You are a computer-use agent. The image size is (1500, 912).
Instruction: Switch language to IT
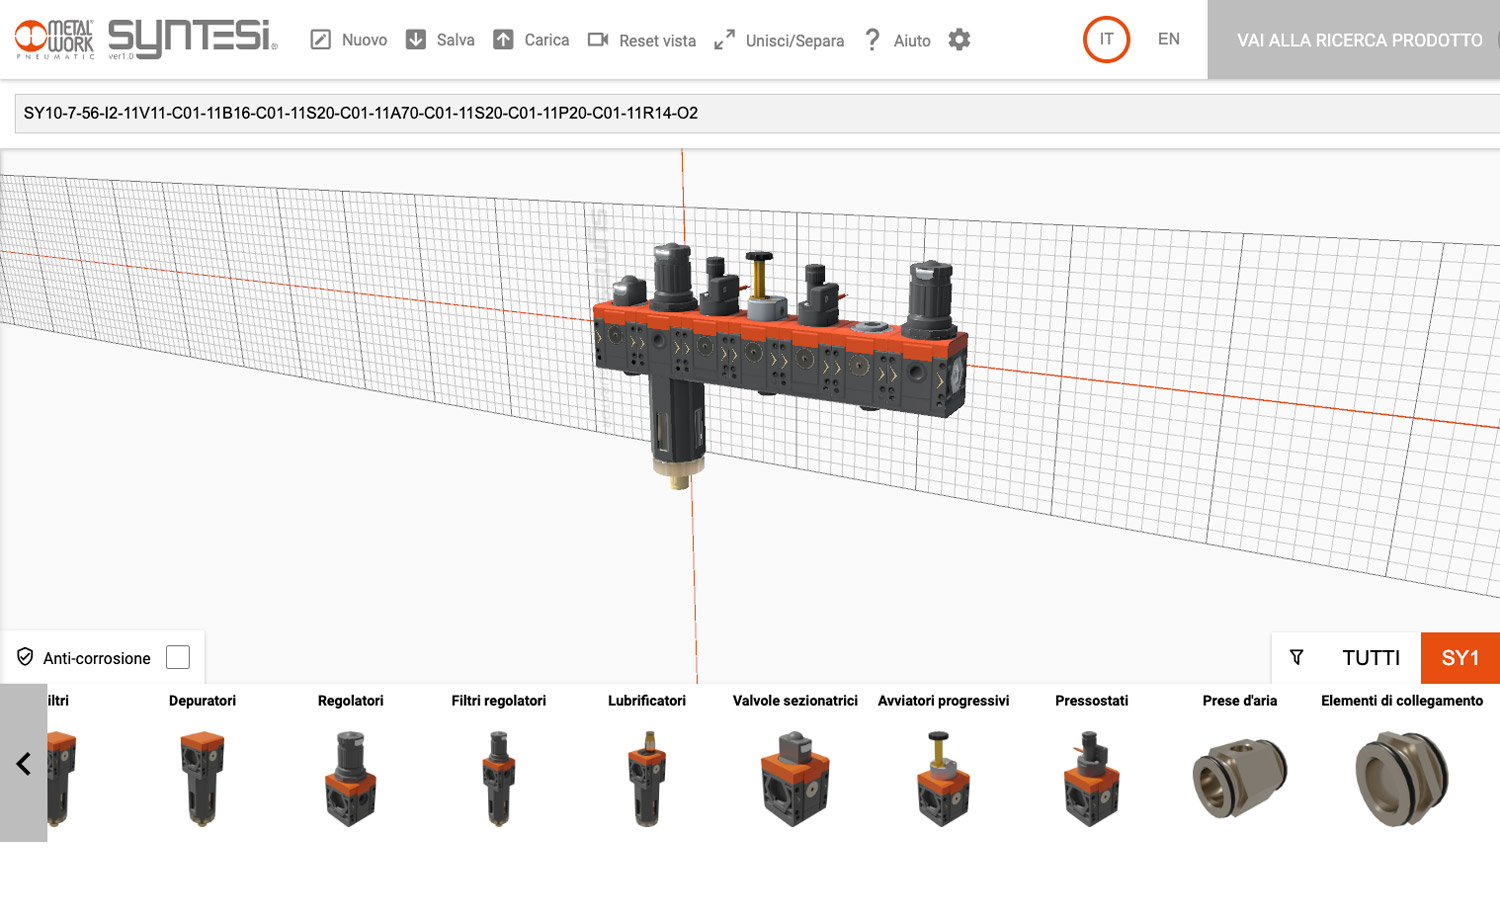pyautogui.click(x=1106, y=39)
